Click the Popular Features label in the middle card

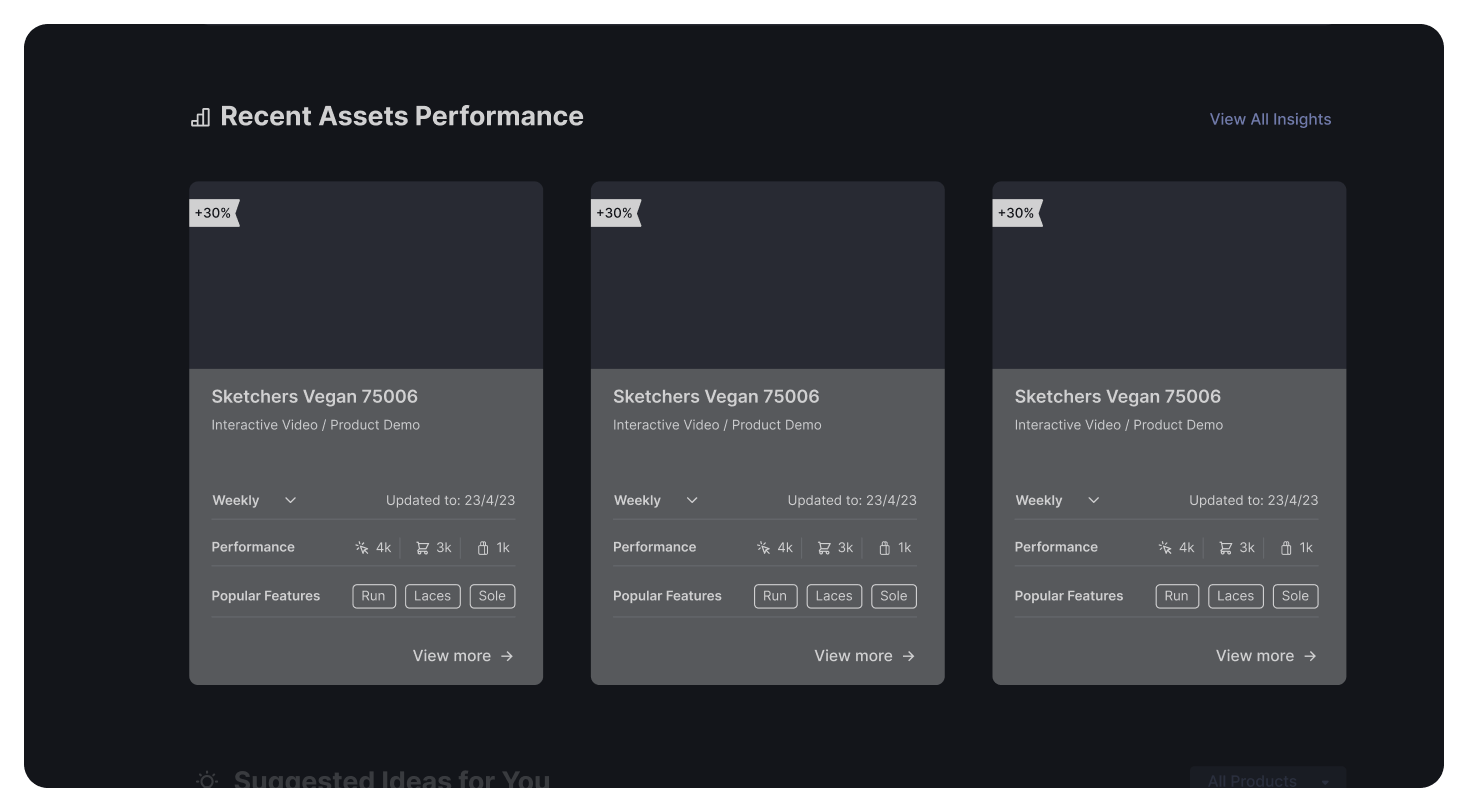pyautogui.click(x=667, y=596)
